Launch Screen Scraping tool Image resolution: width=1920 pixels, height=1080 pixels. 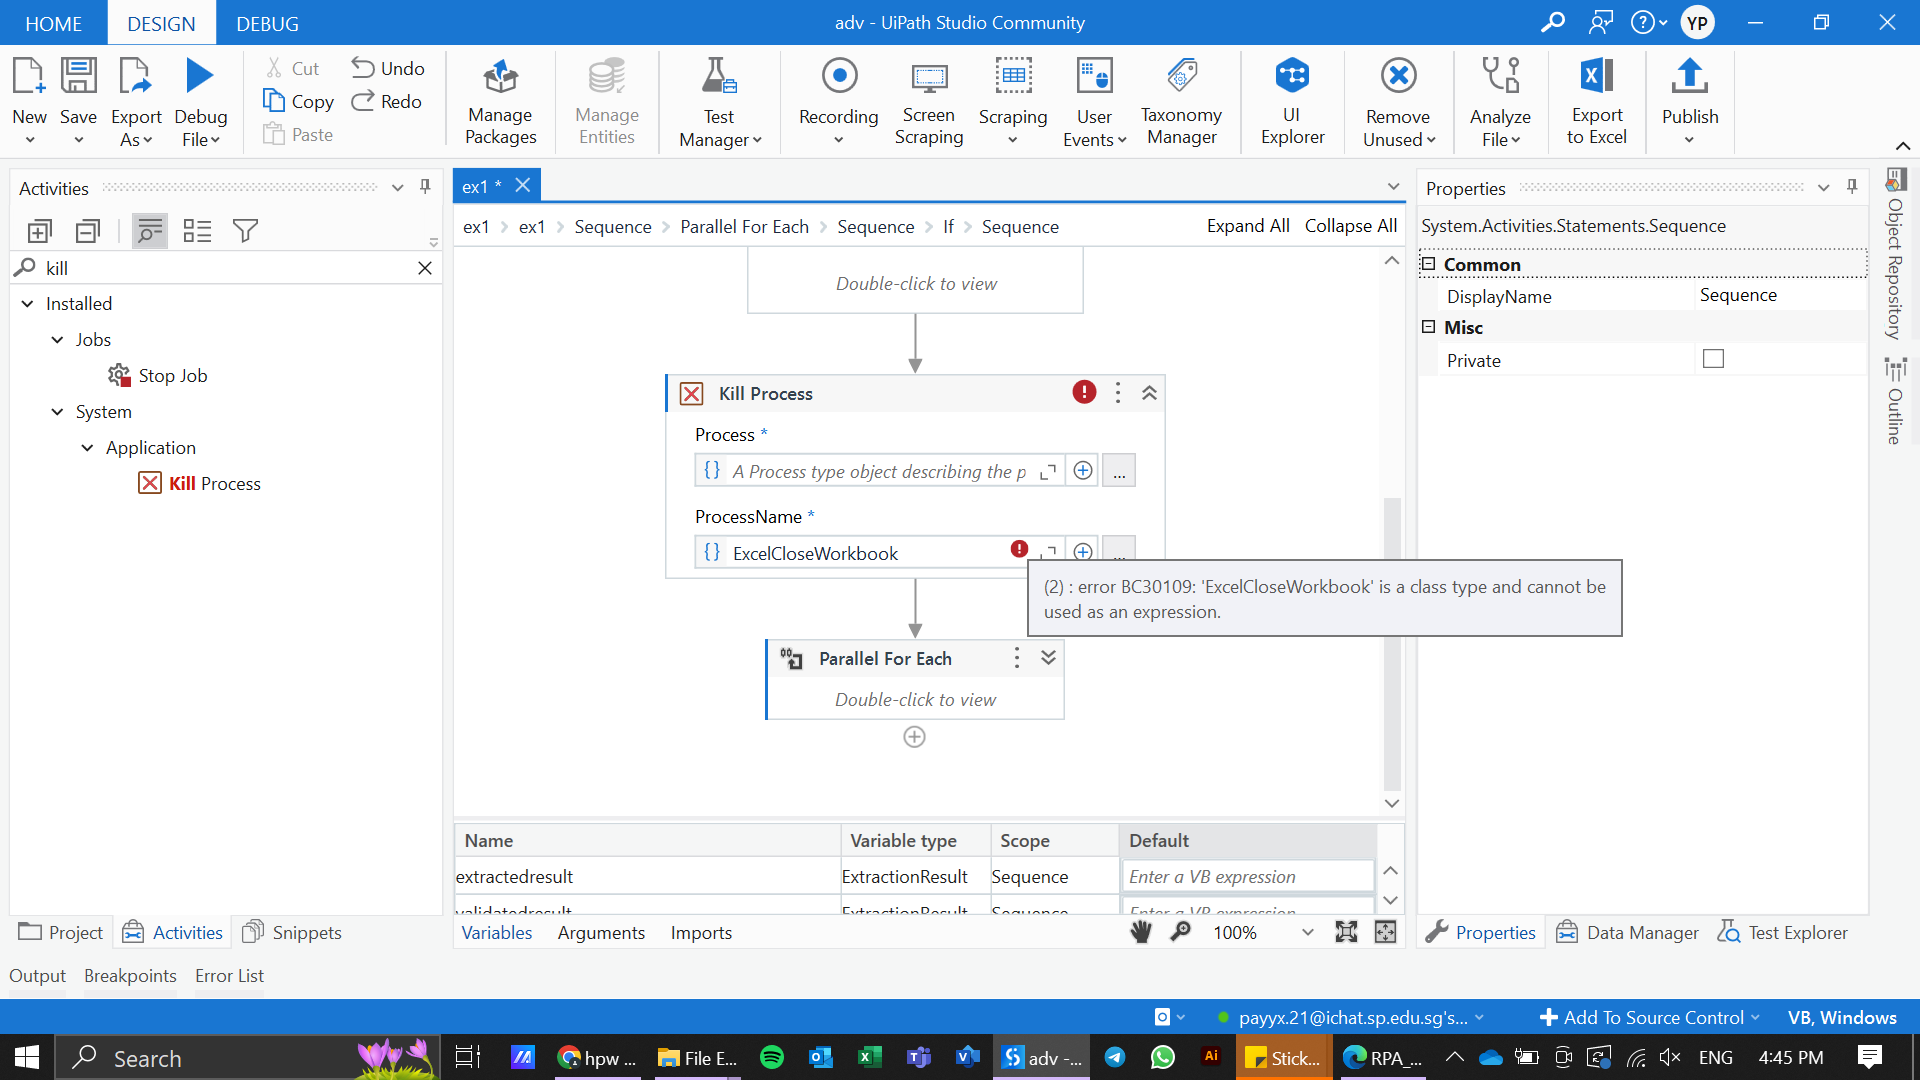pos(928,102)
